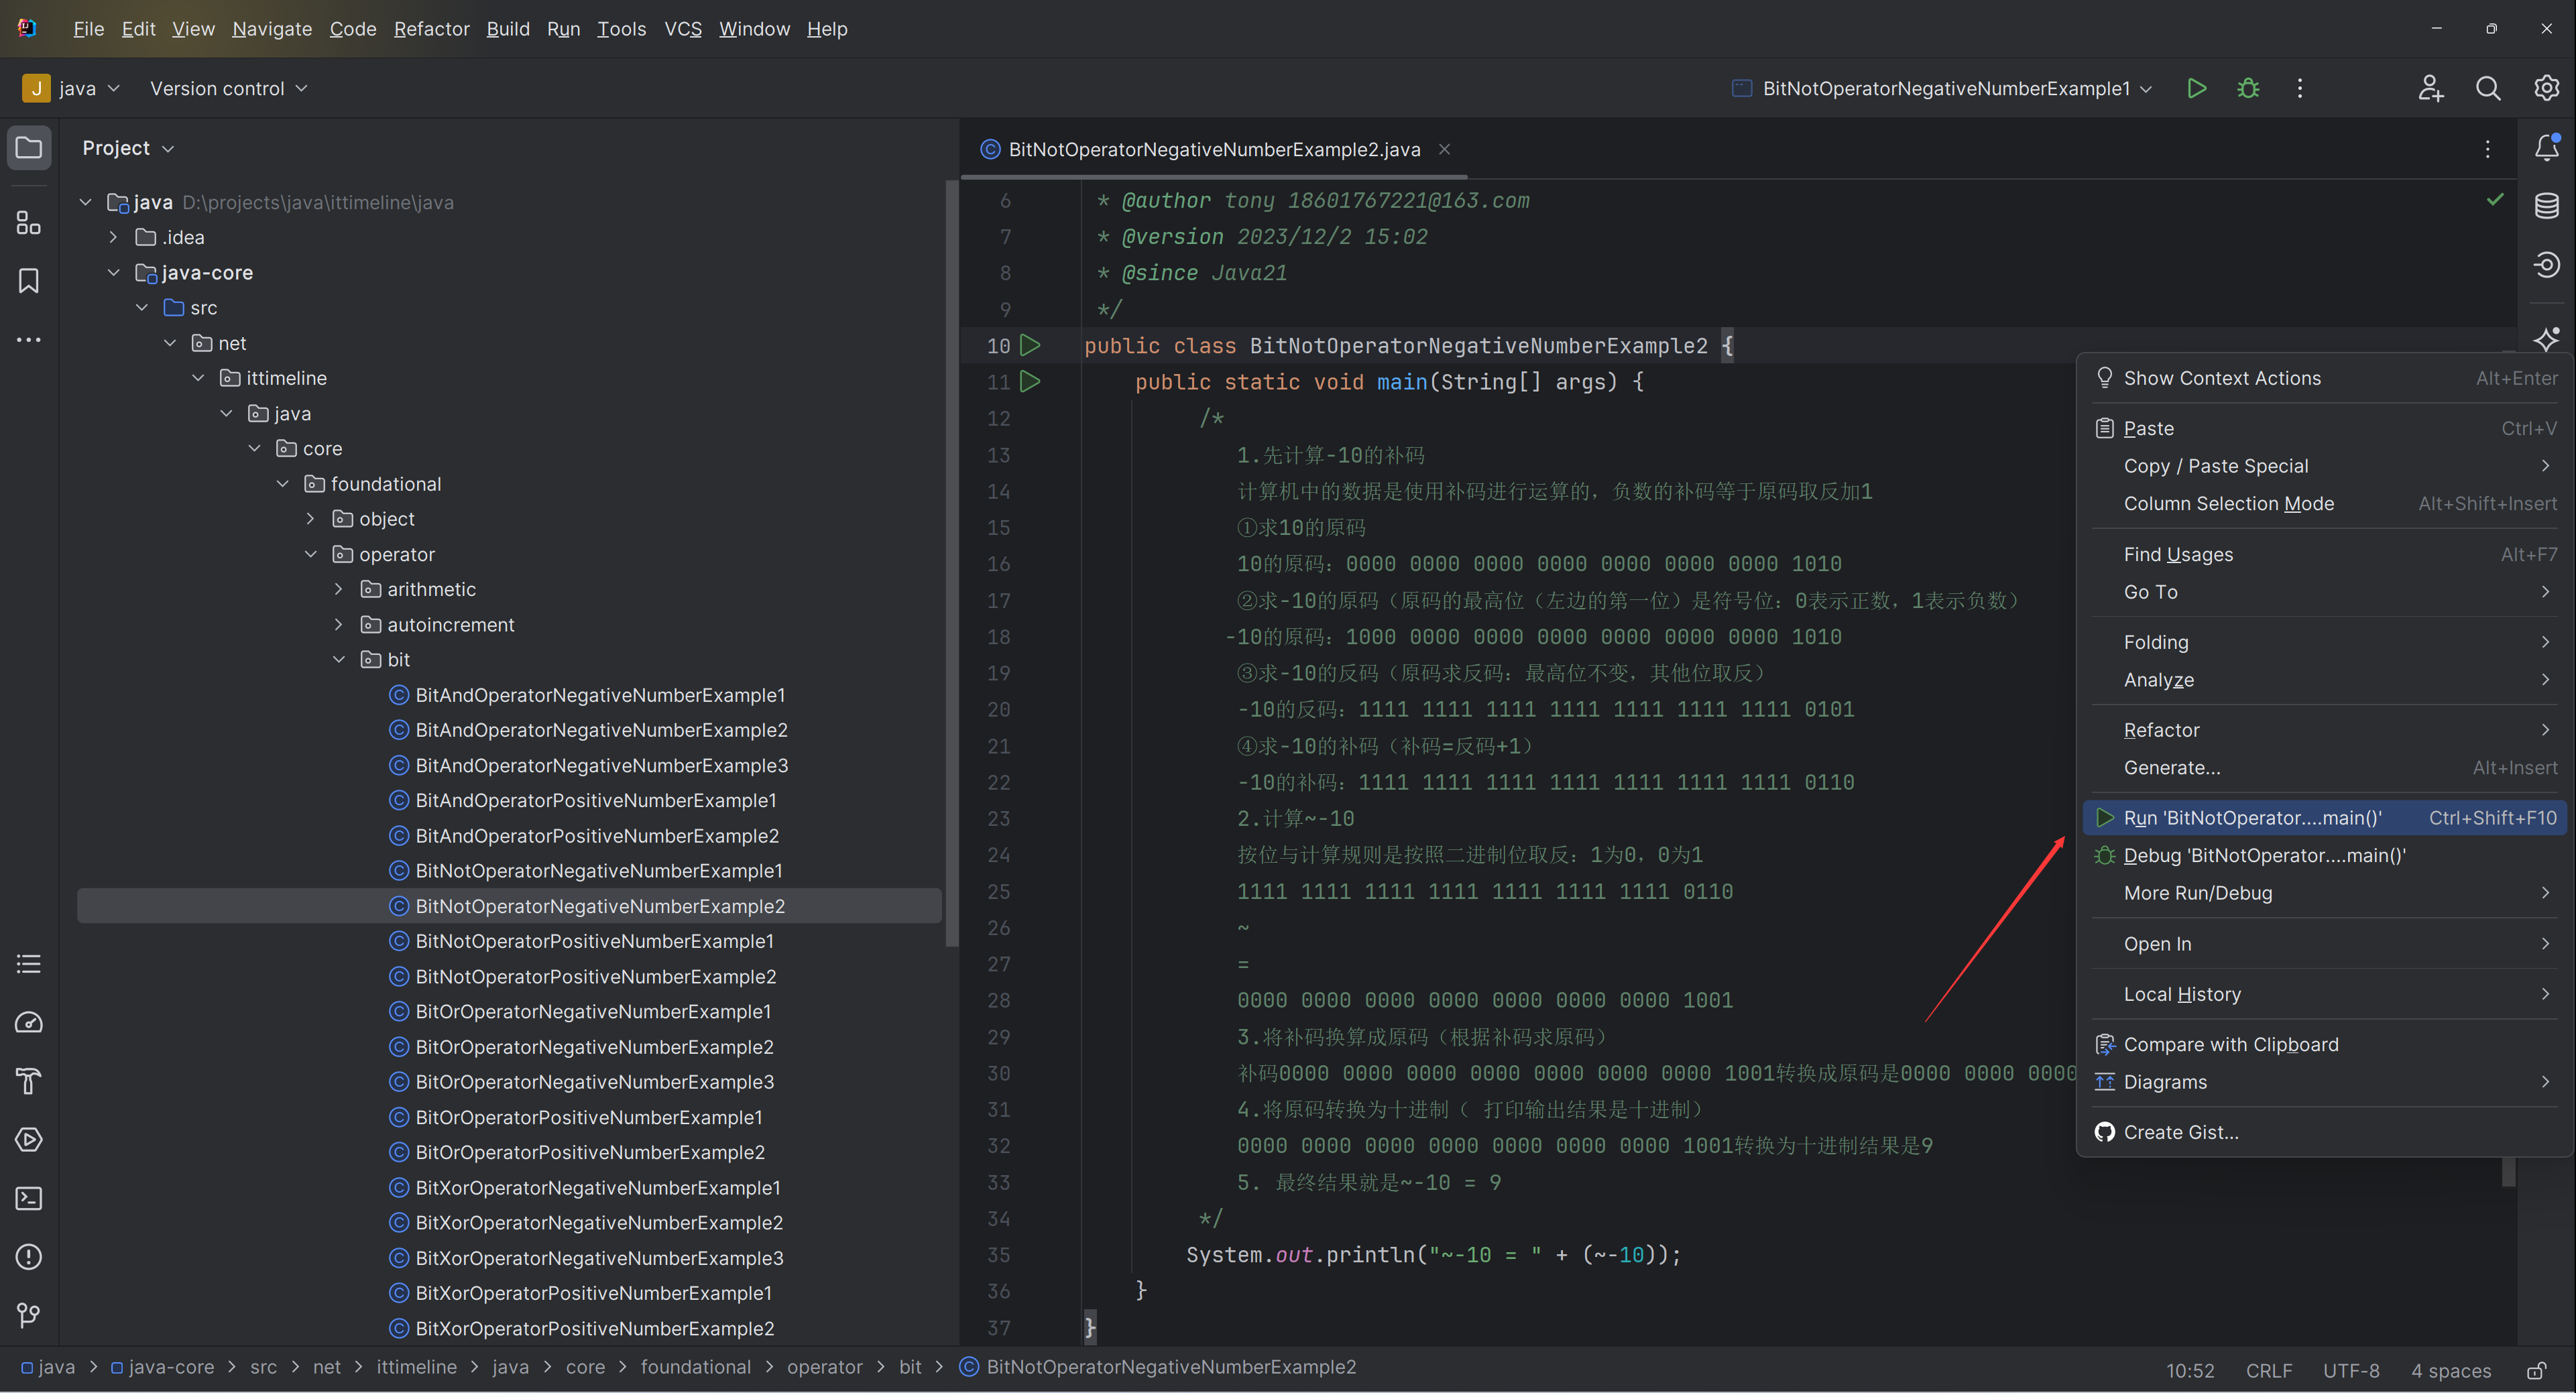Click 4 spaces indent setting
This screenshot has height=1393, width=2576.
click(2451, 1370)
